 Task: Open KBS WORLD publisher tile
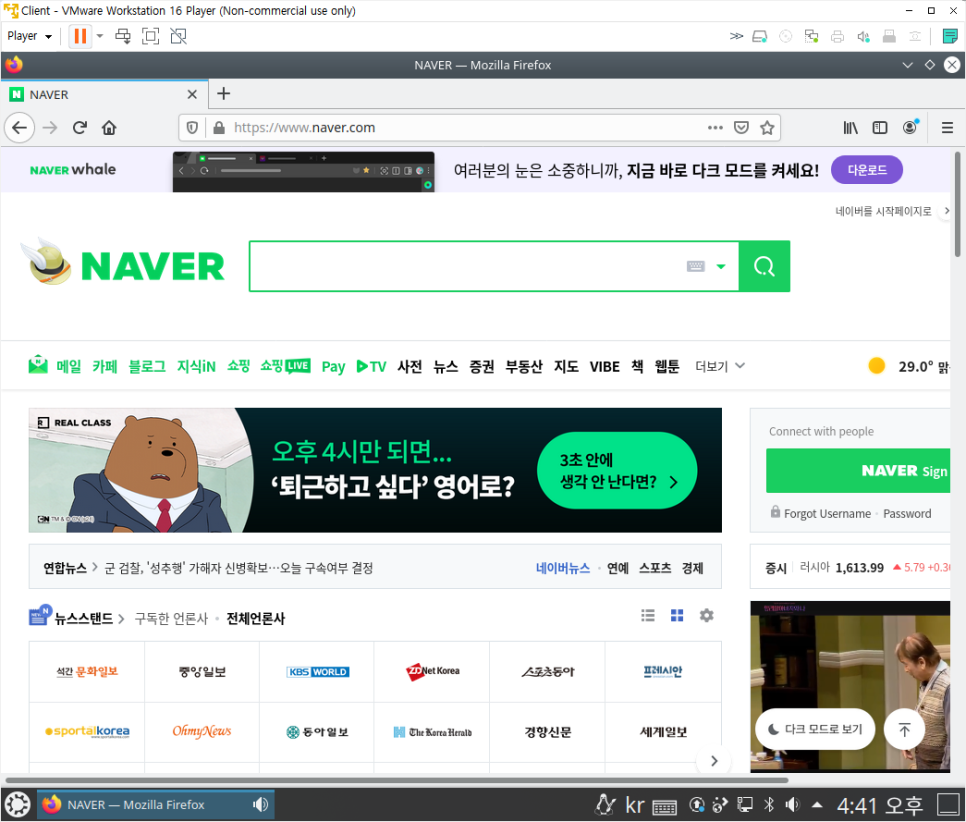[317, 672]
